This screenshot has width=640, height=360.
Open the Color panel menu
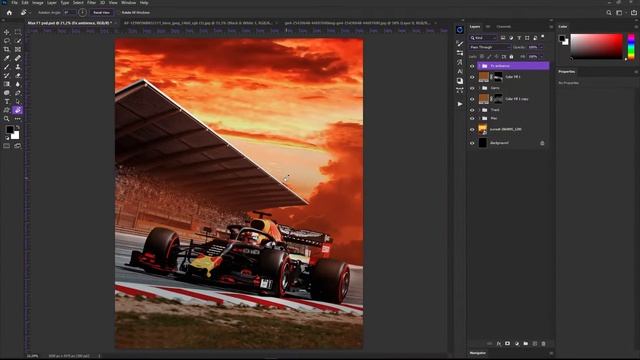tap(636, 27)
